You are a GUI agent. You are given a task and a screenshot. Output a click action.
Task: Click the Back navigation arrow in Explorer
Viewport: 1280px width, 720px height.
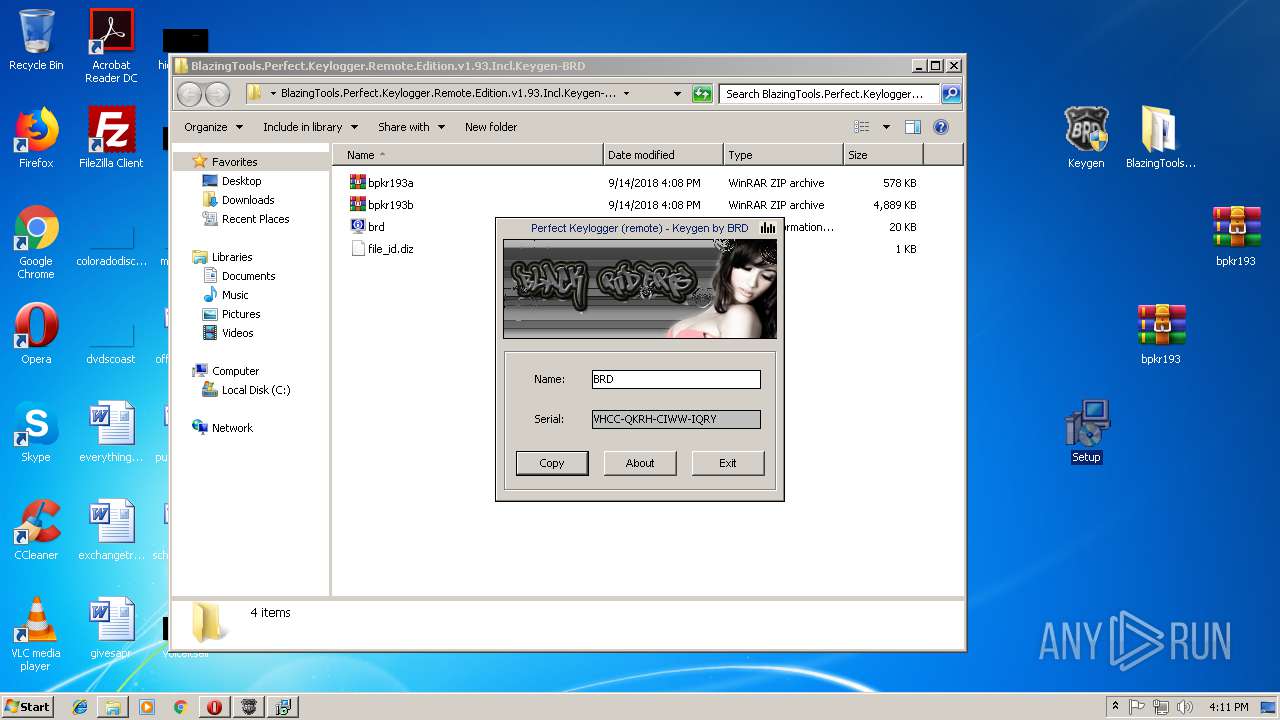pyautogui.click(x=189, y=94)
